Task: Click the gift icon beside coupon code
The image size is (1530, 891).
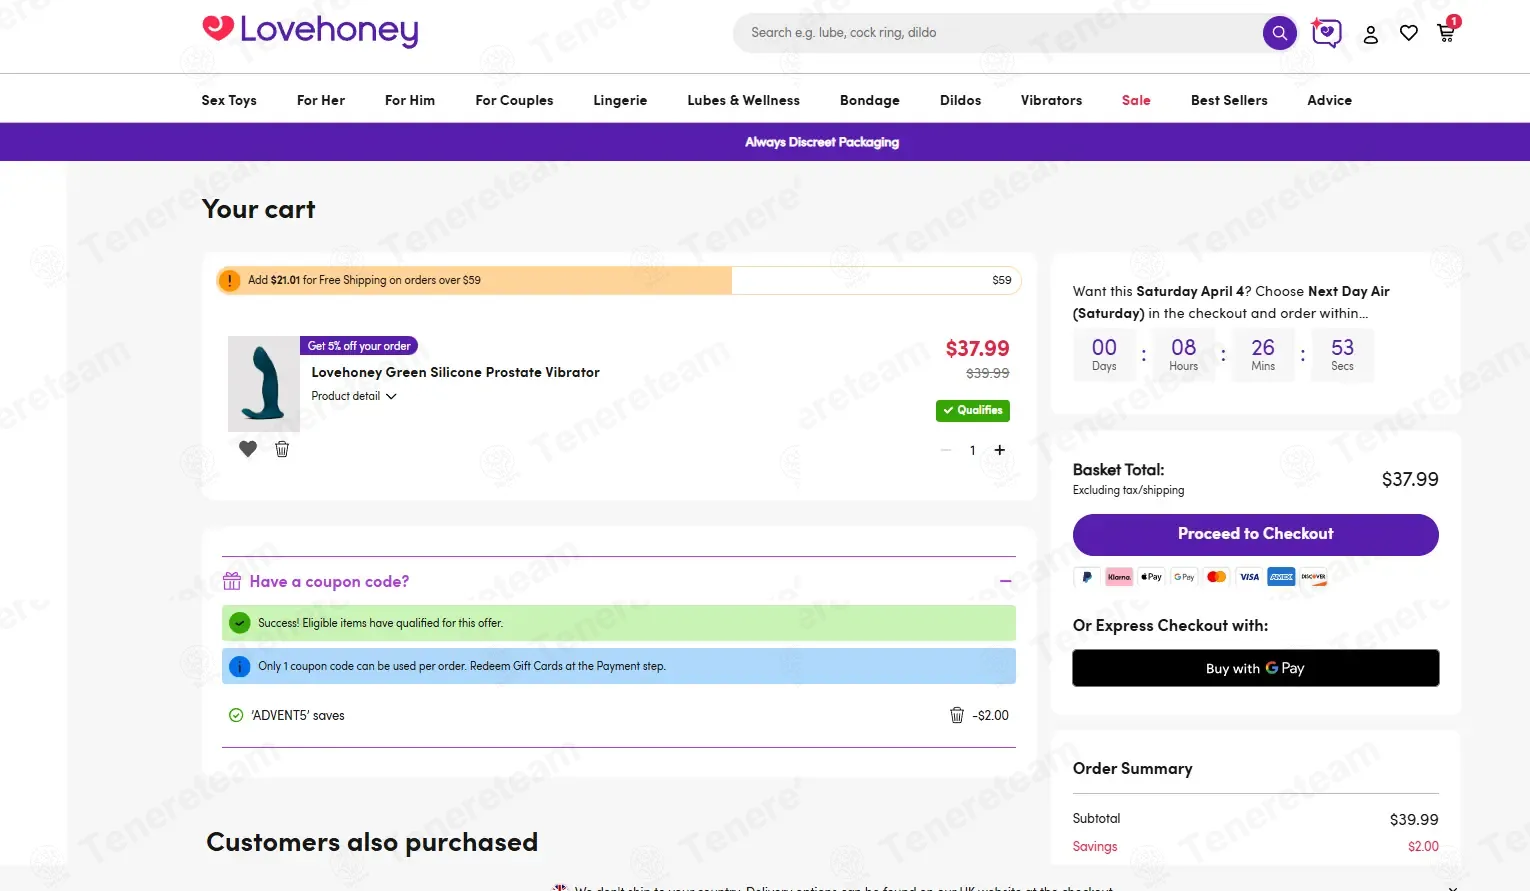Action: [232, 581]
